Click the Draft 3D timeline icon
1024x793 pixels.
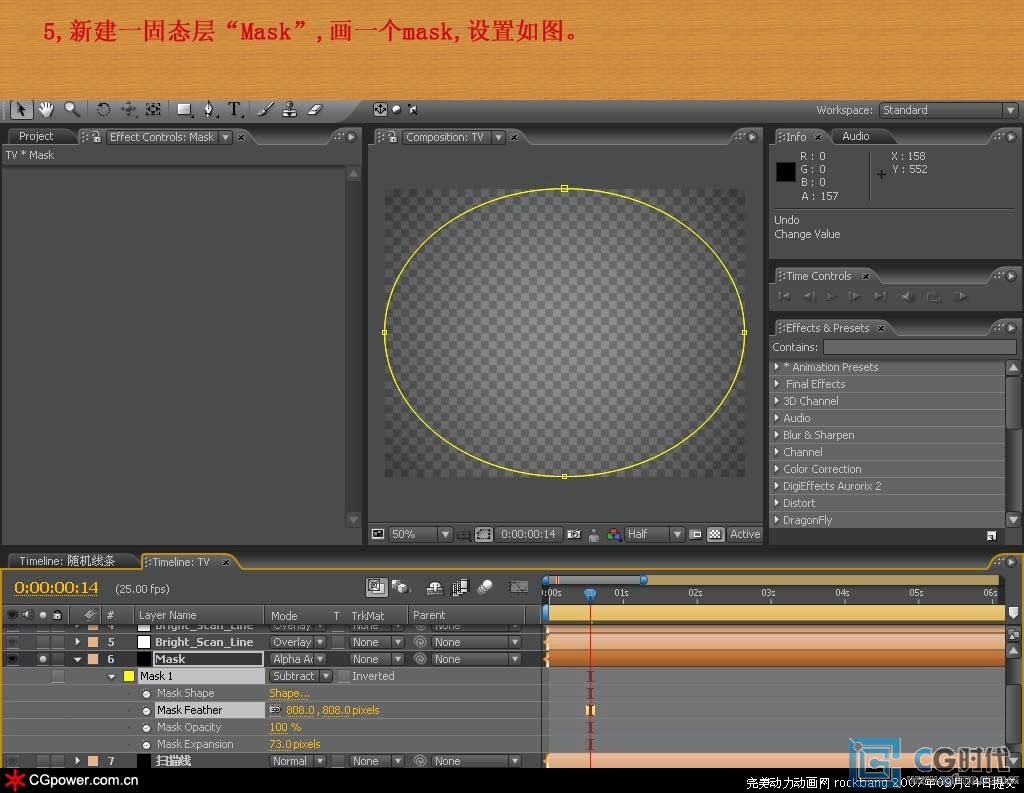click(x=401, y=587)
